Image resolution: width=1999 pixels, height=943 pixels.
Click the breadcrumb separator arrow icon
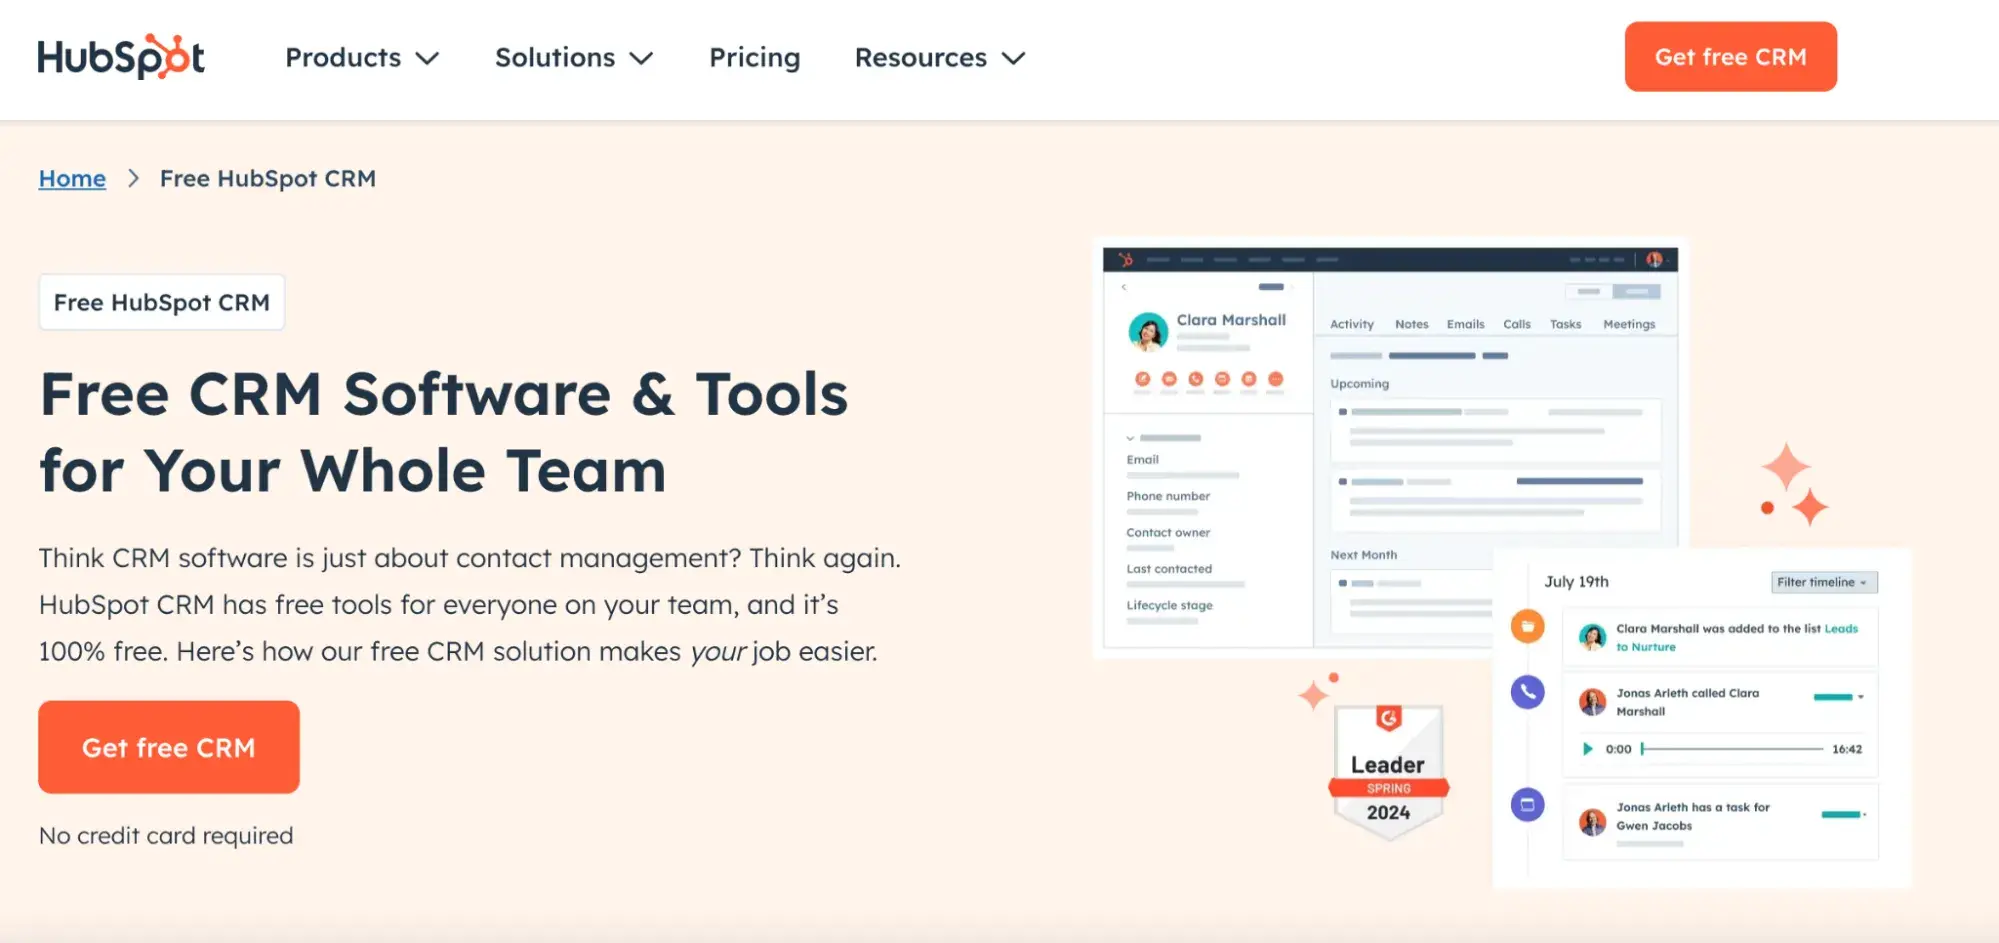click(133, 178)
